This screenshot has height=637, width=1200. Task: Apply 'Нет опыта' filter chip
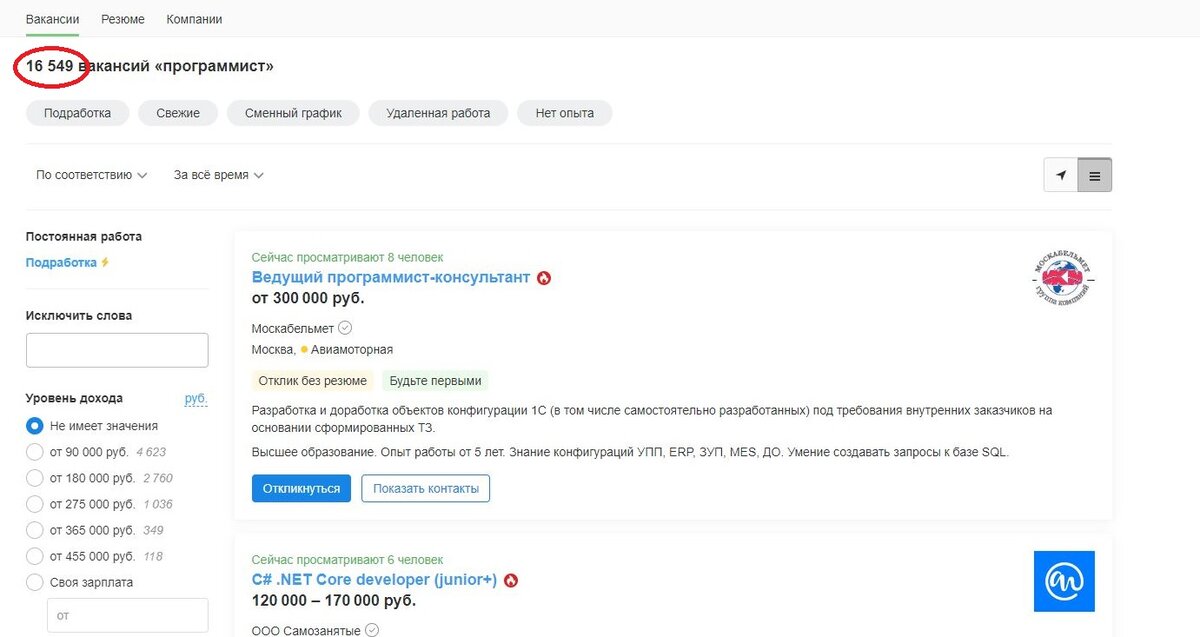564,113
